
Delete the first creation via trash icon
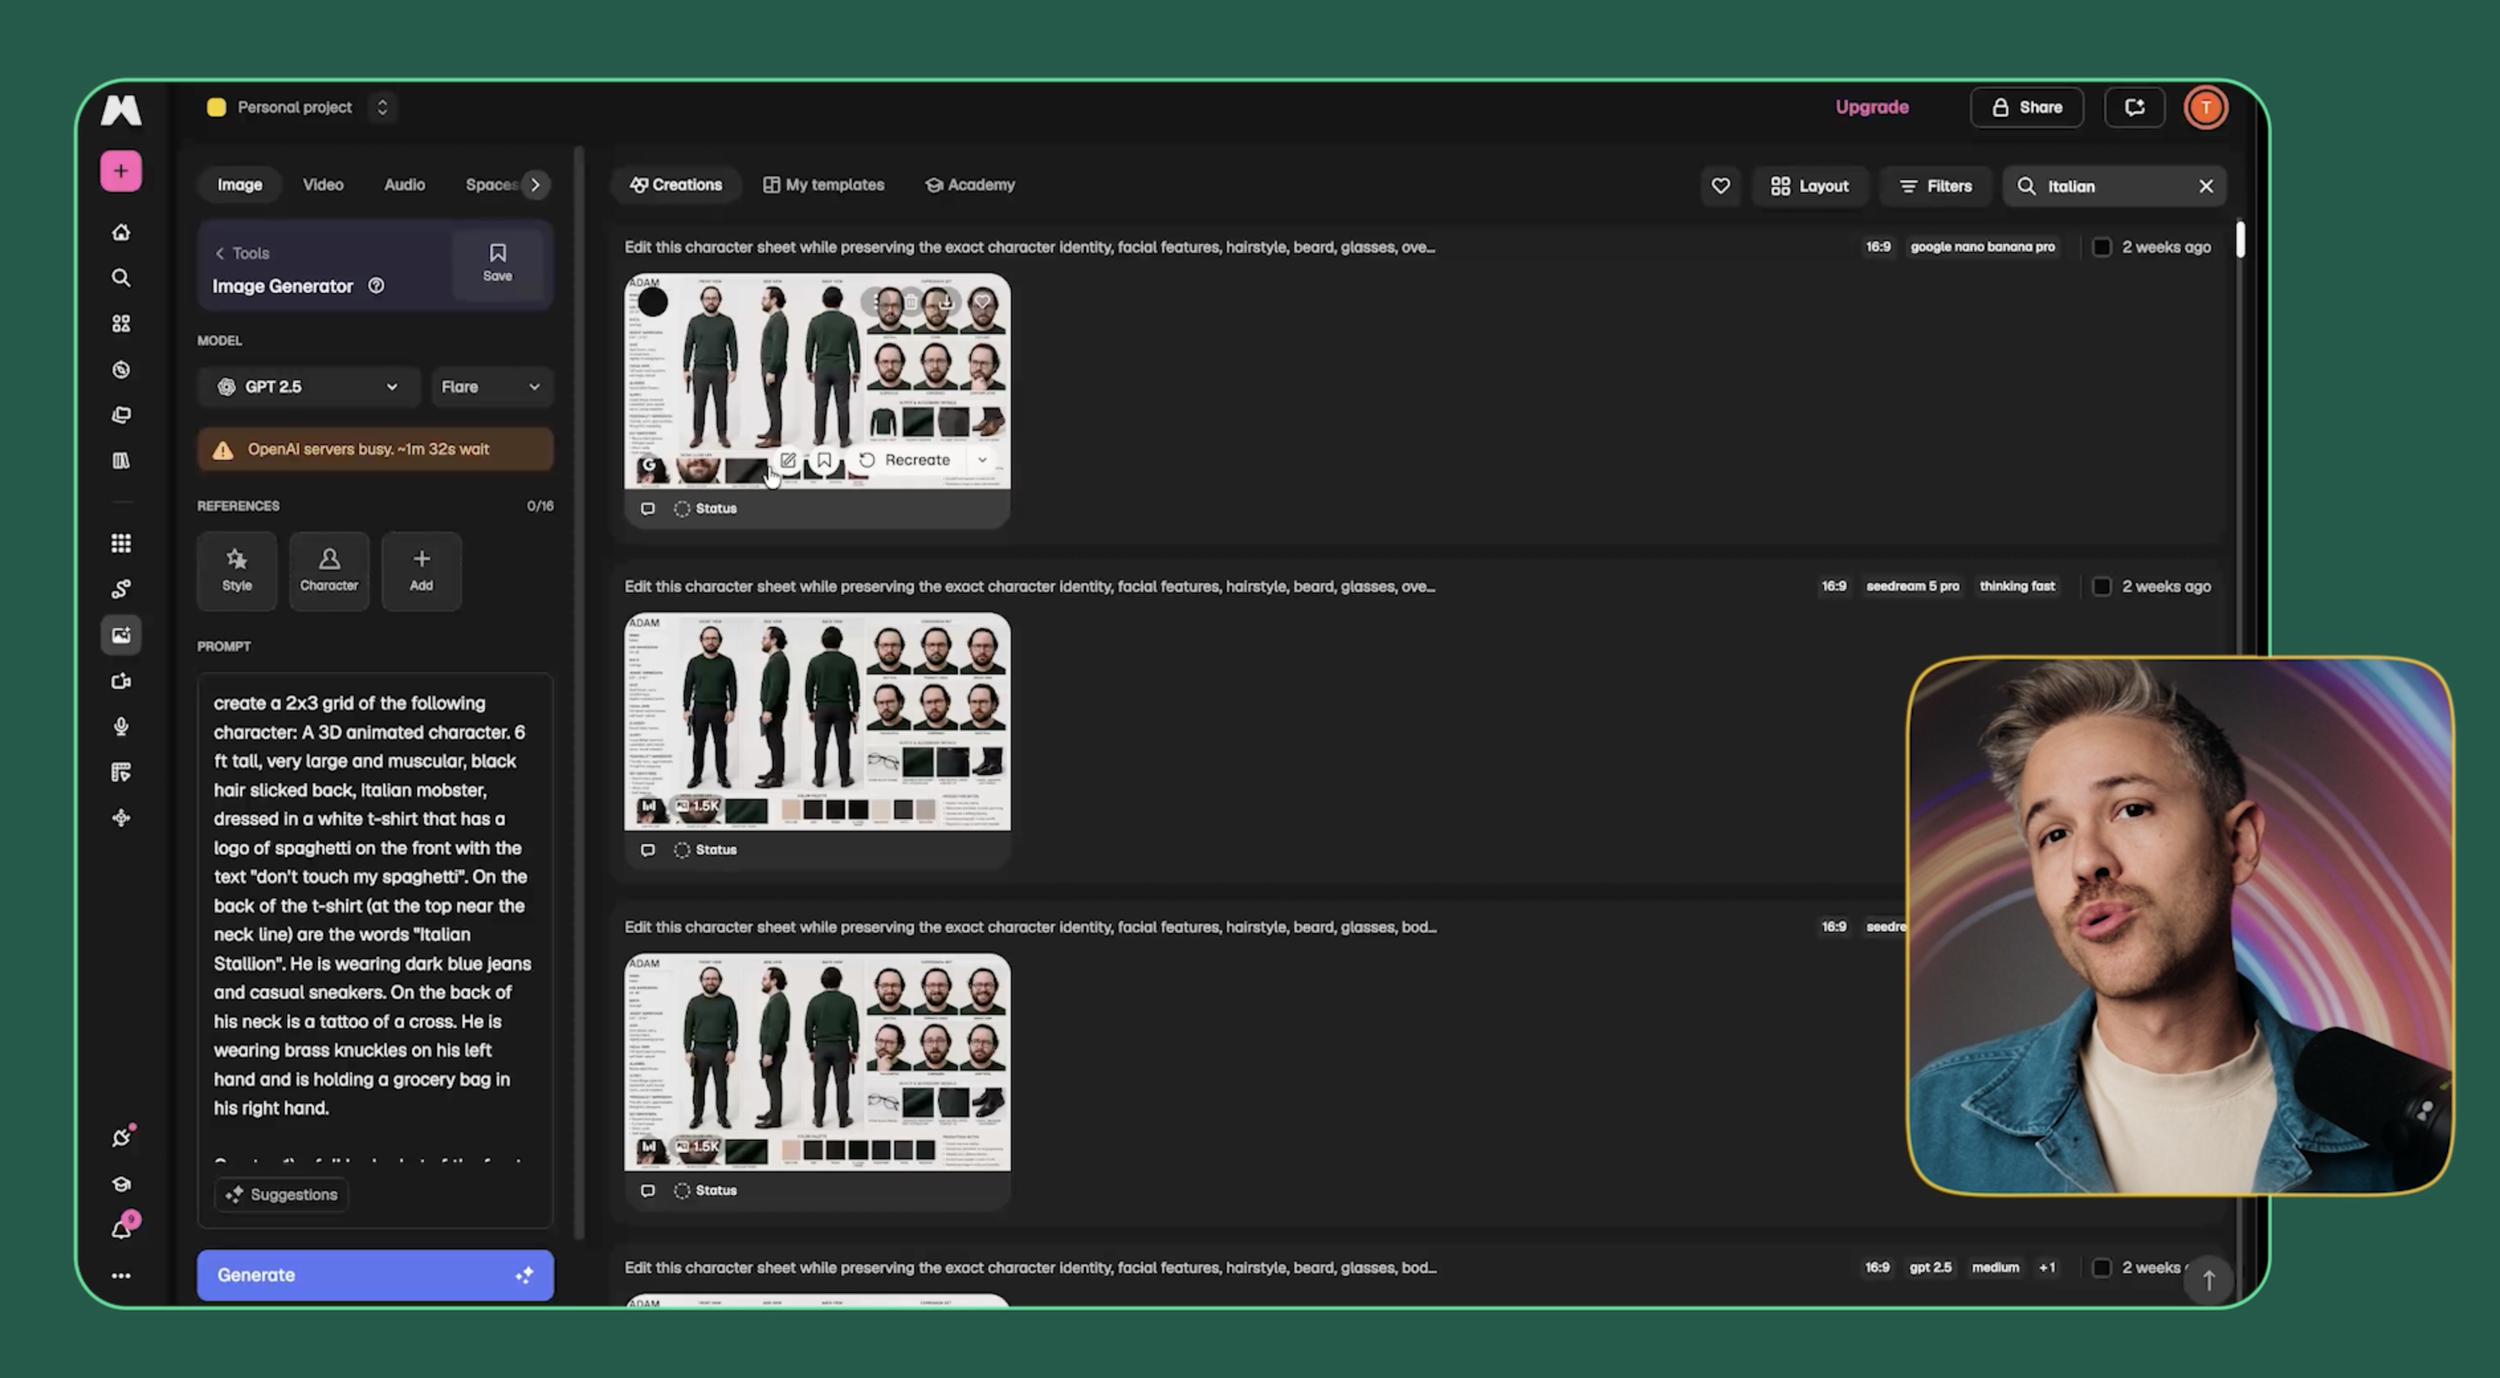pos(911,301)
